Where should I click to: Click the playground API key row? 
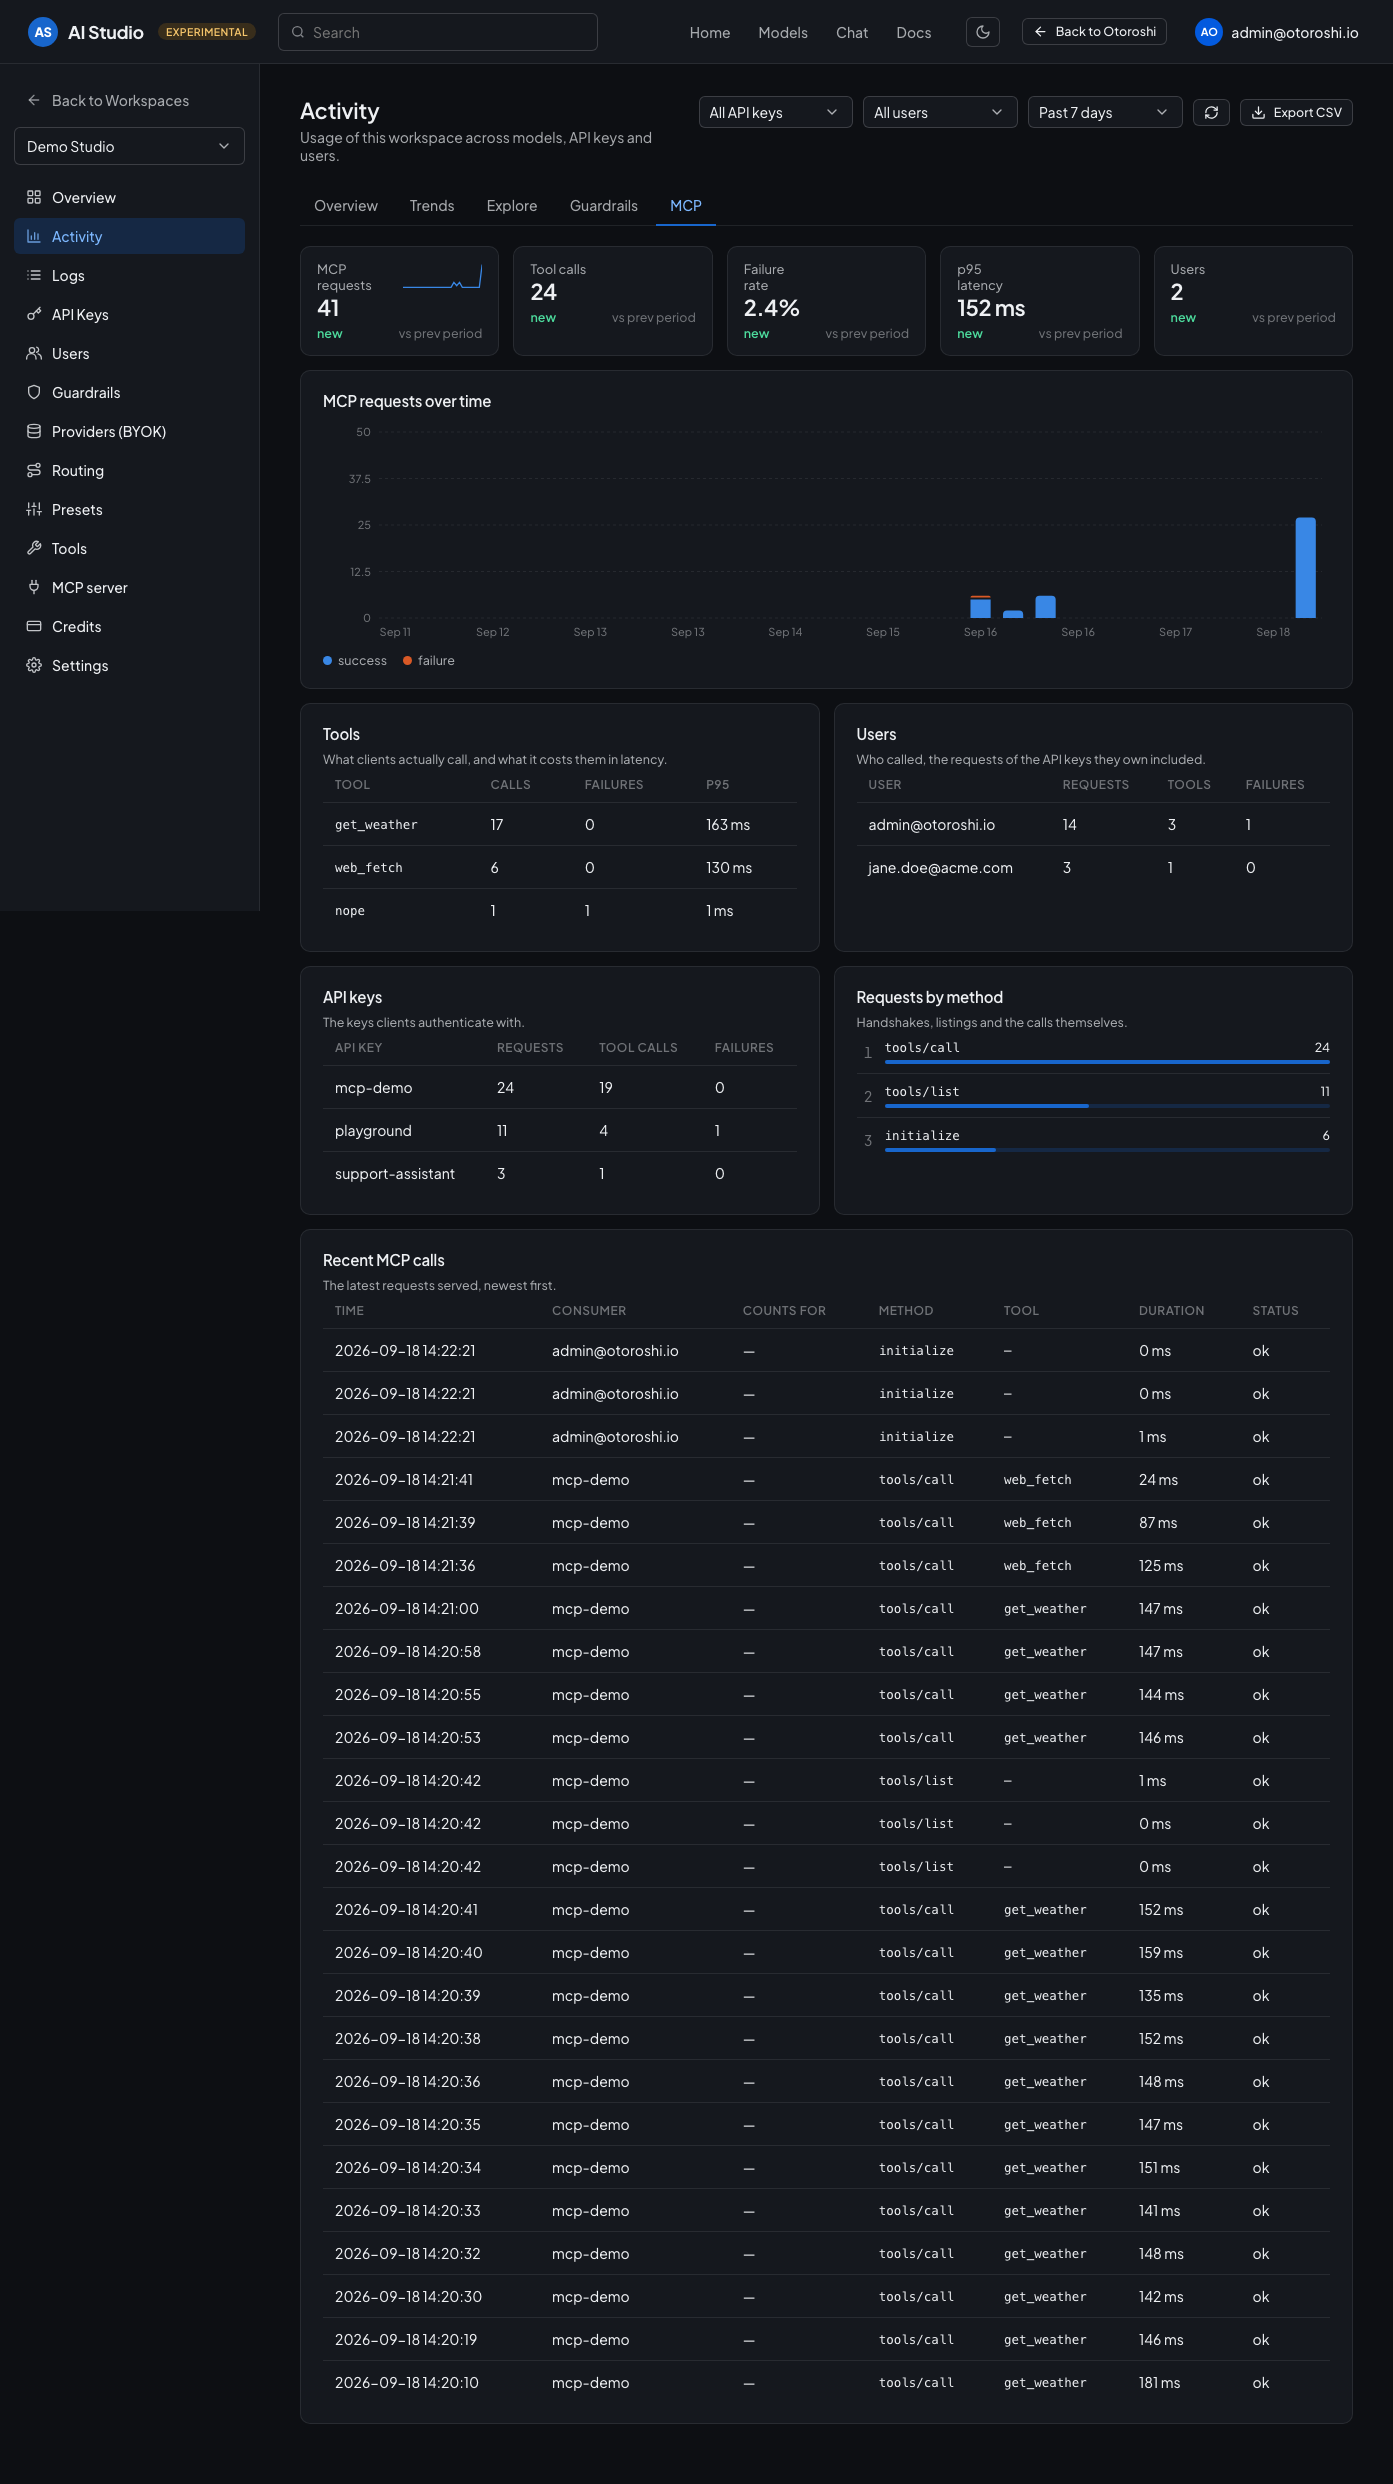click(560, 1130)
